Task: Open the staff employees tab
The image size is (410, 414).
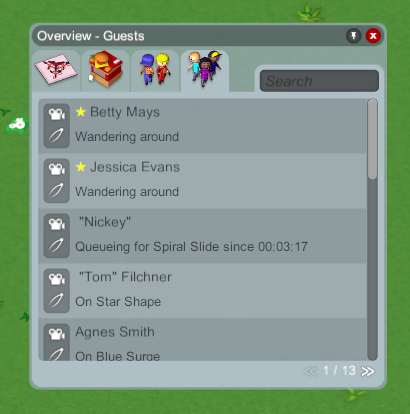Action: (x=155, y=71)
